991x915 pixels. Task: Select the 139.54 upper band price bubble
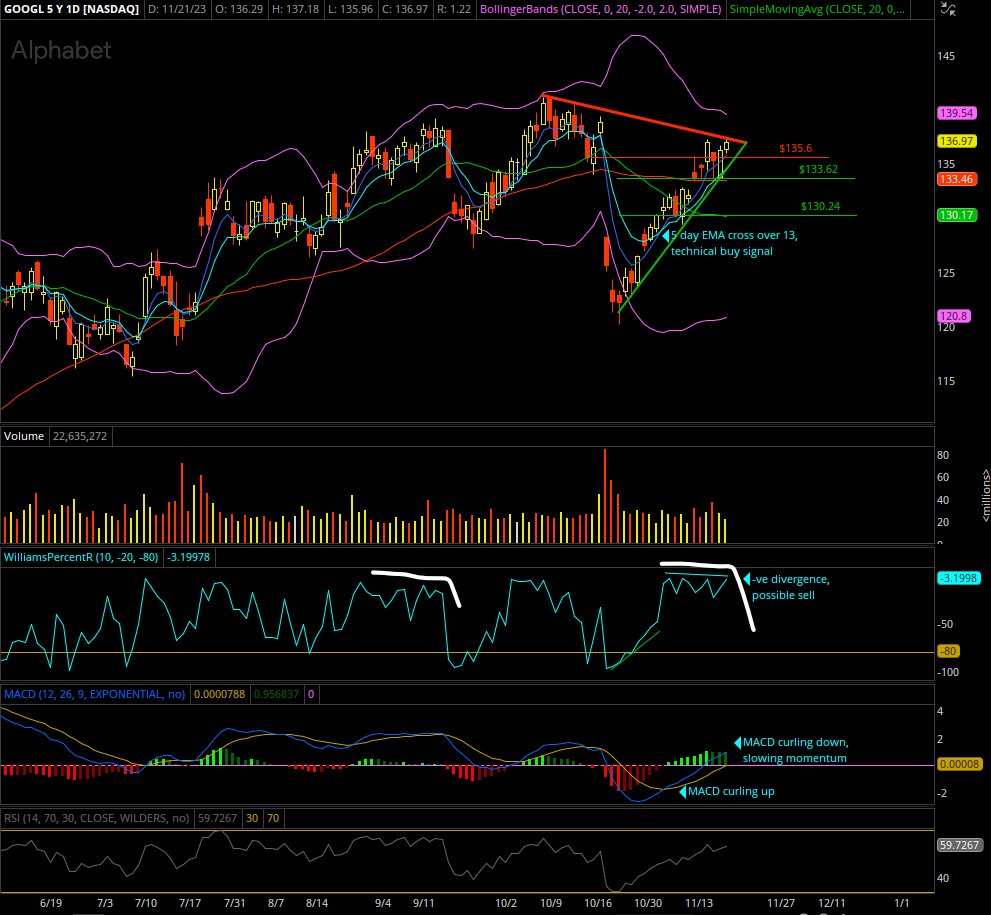pyautogui.click(x=956, y=113)
